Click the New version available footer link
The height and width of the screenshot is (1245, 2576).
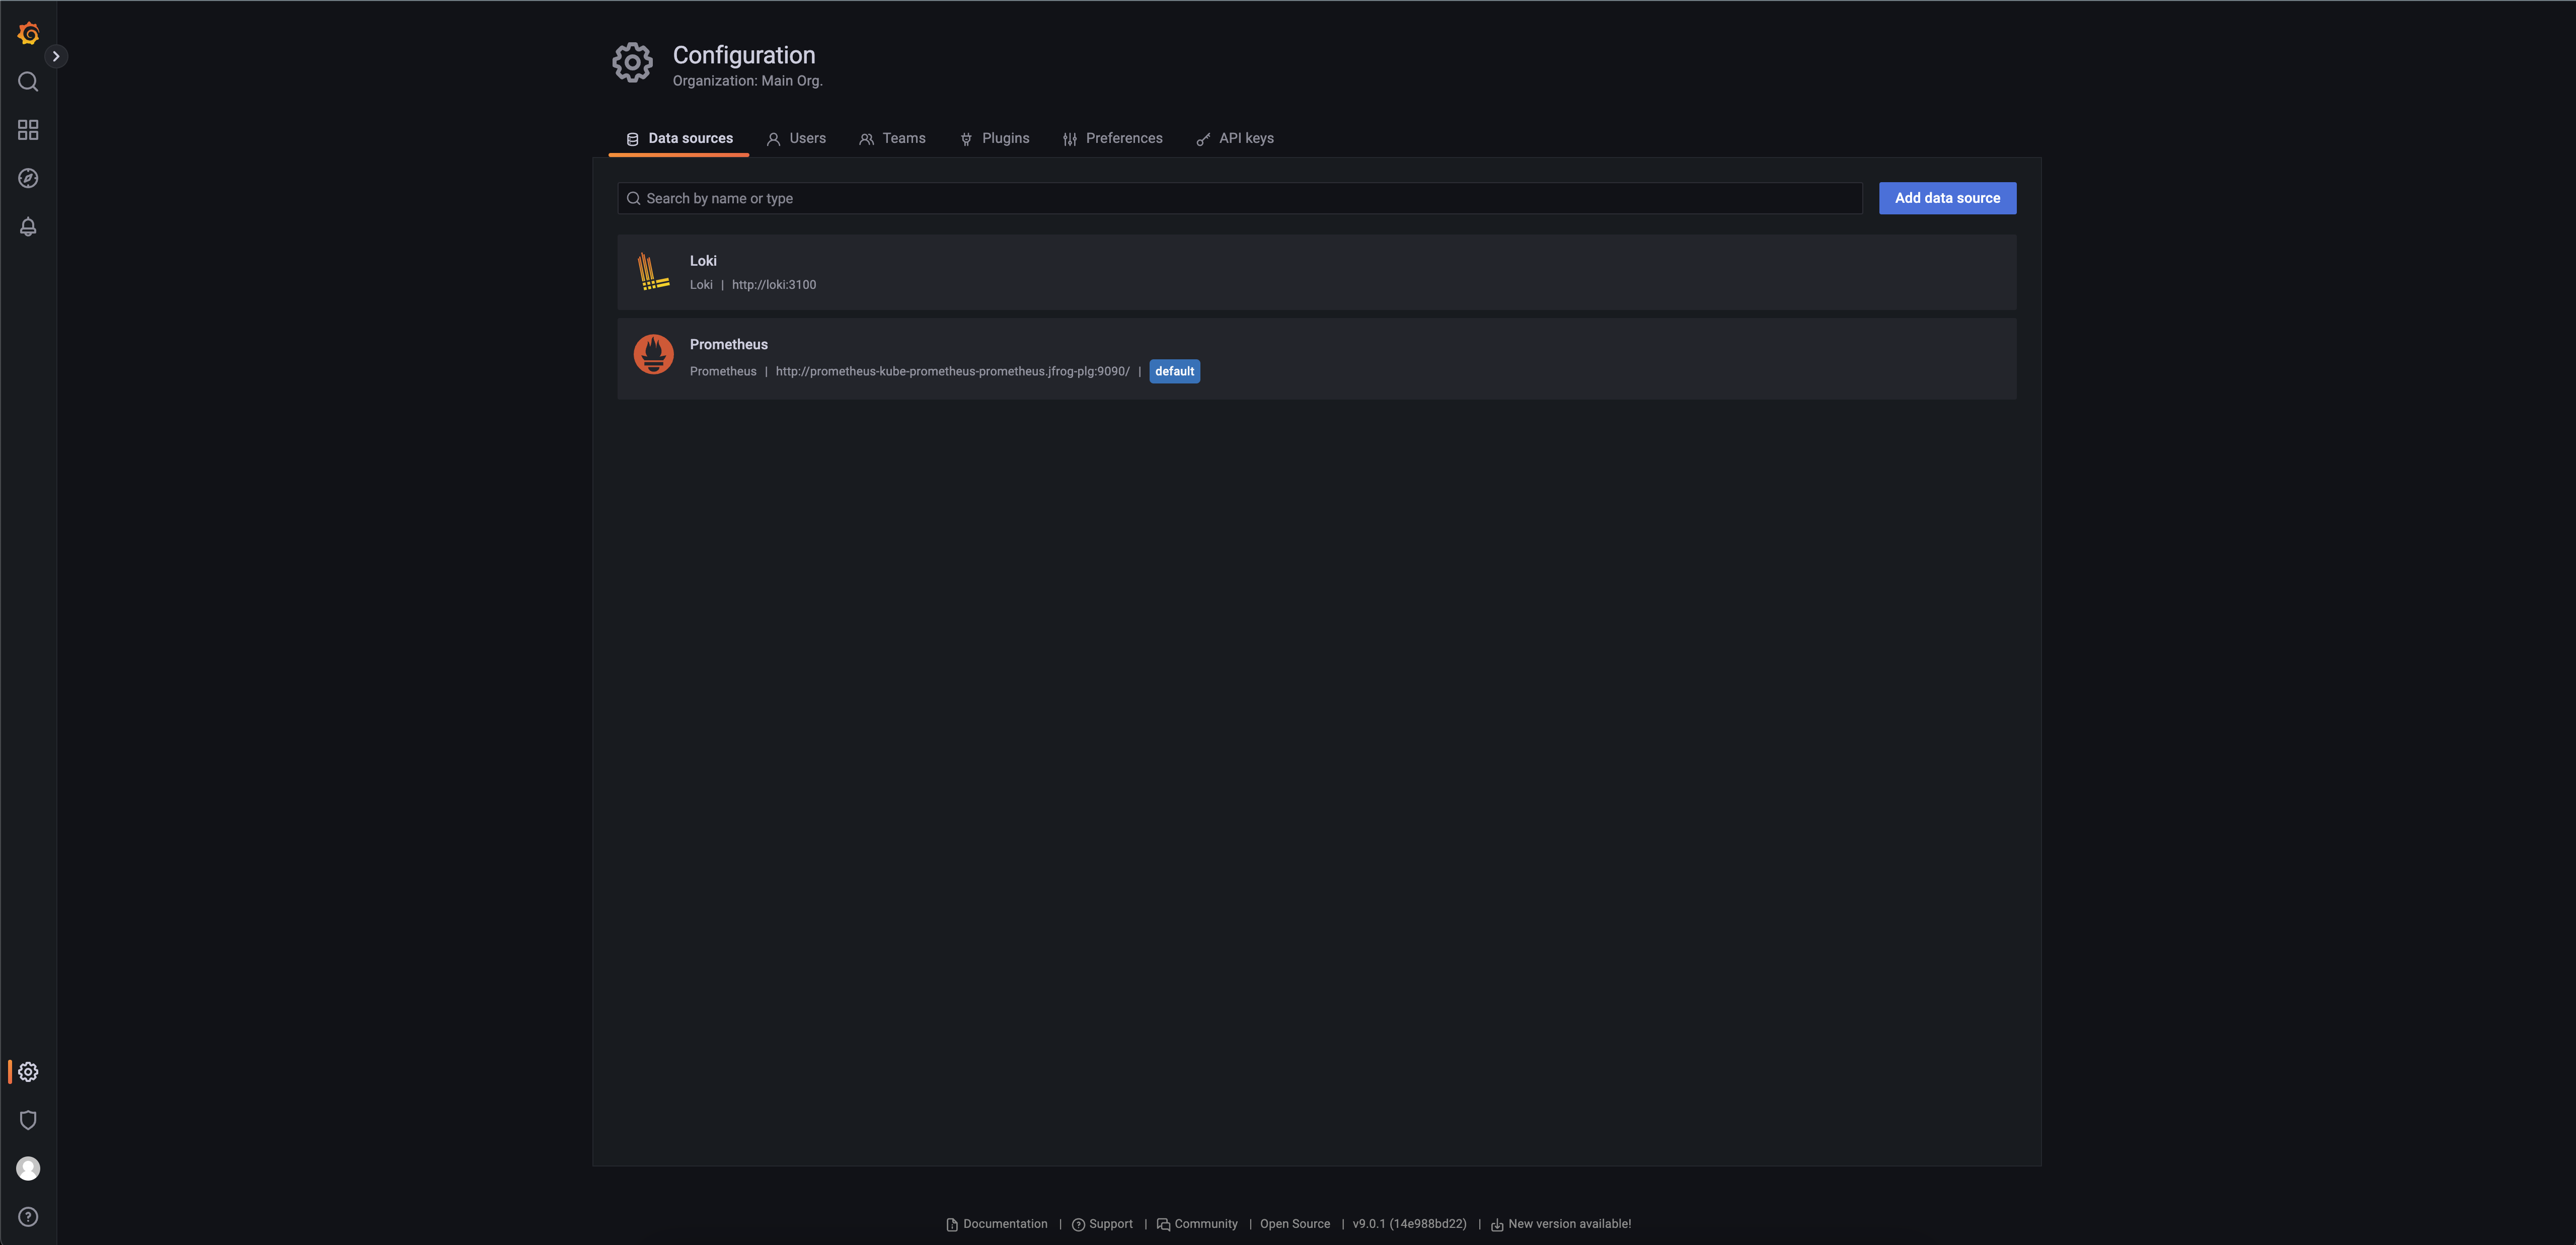tap(1568, 1224)
